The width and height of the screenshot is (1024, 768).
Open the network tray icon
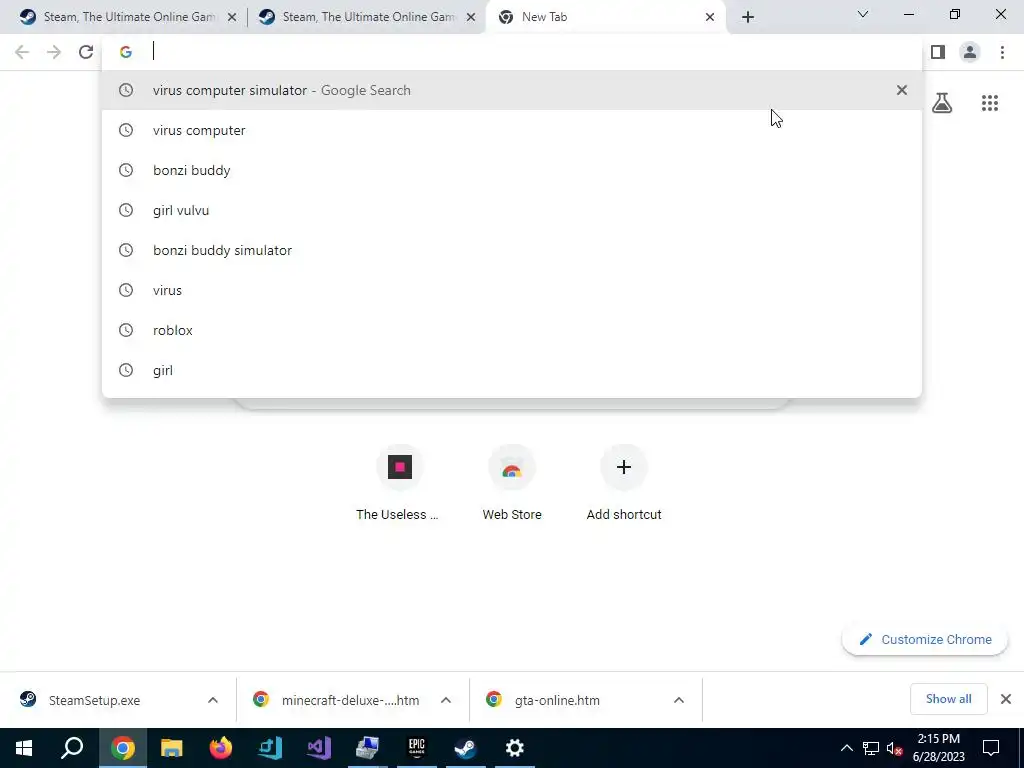point(871,748)
